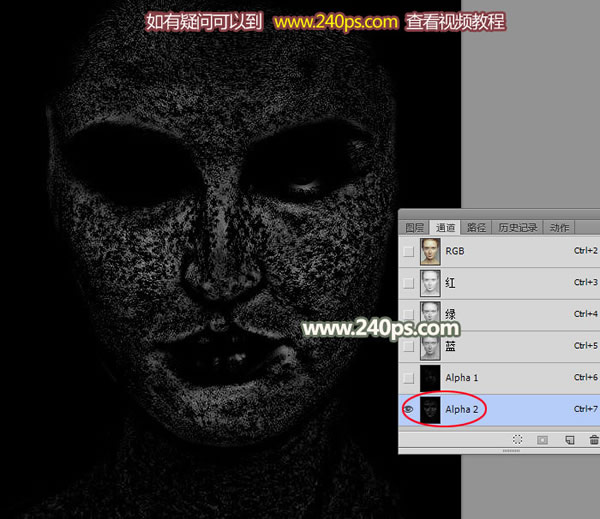The image size is (600, 519).
Task: Delete current channel trash icon
Action: (x=594, y=440)
